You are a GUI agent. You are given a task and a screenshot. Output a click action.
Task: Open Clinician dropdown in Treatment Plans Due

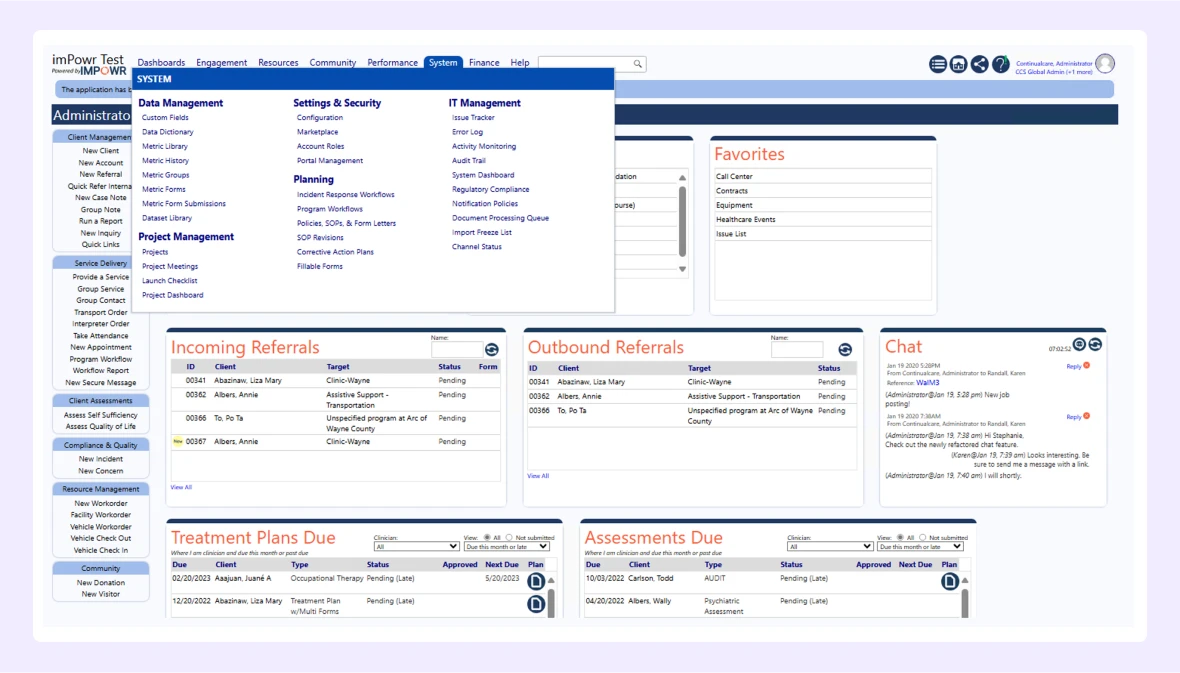coord(416,547)
